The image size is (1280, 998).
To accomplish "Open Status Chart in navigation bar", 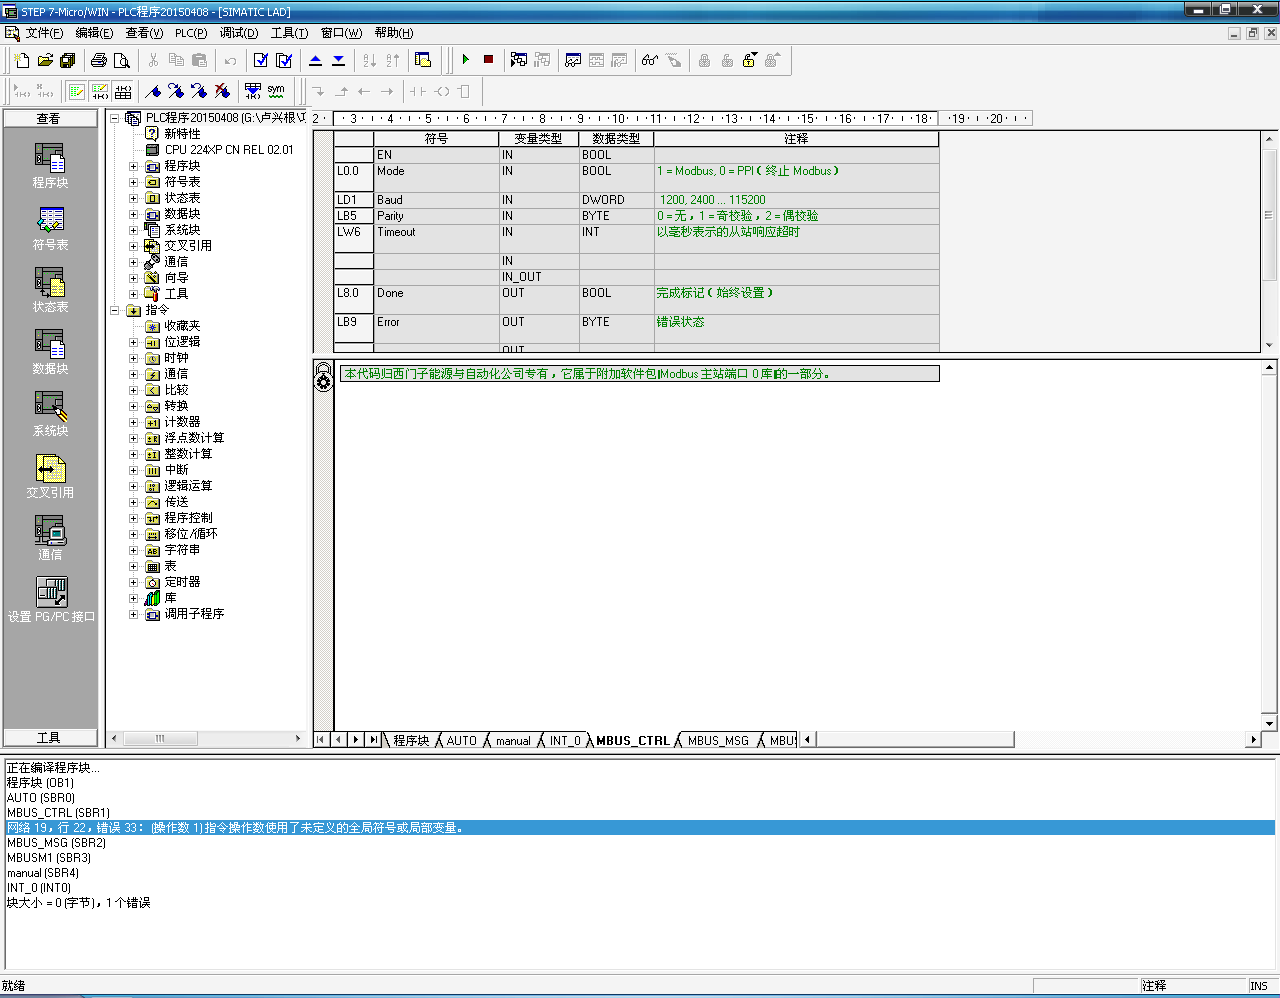I will pos(50,290).
